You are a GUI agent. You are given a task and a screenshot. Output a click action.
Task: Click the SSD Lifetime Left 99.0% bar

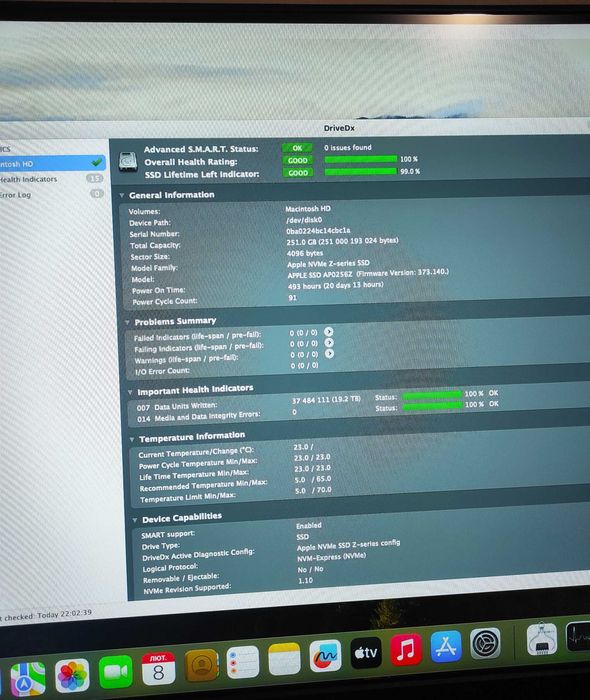pyautogui.click(x=361, y=171)
